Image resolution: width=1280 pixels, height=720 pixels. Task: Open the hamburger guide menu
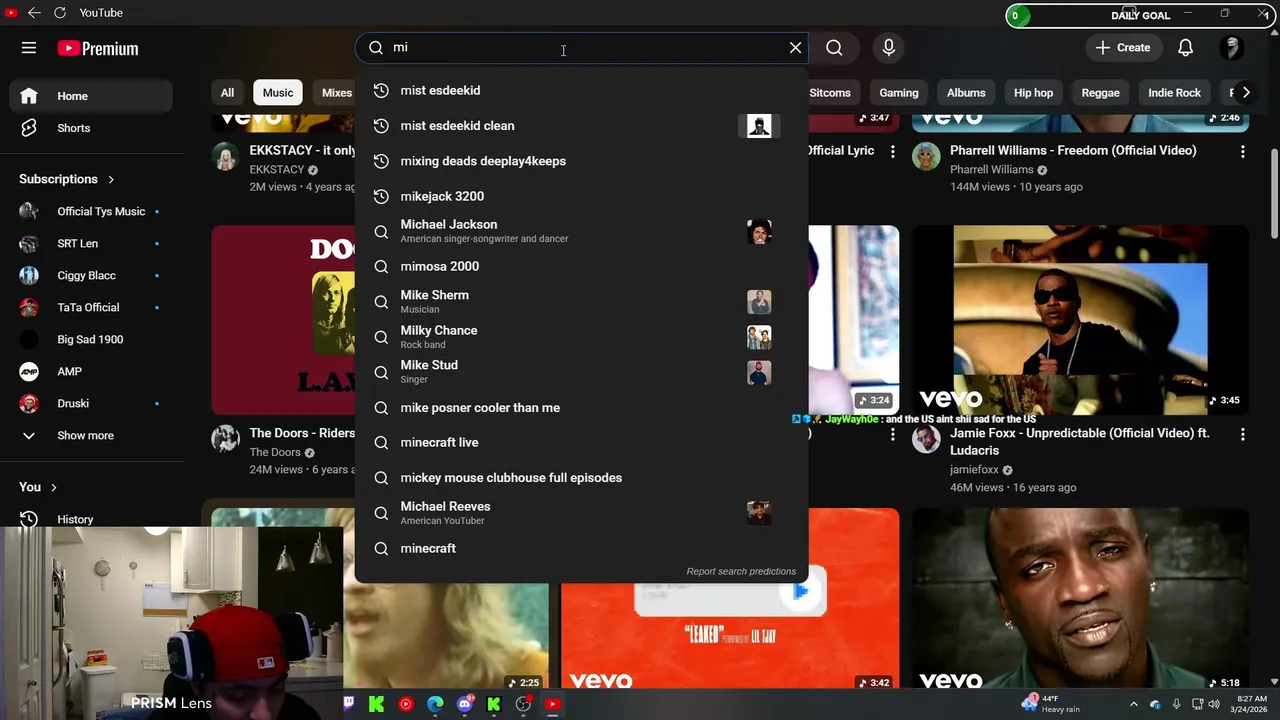(29, 48)
